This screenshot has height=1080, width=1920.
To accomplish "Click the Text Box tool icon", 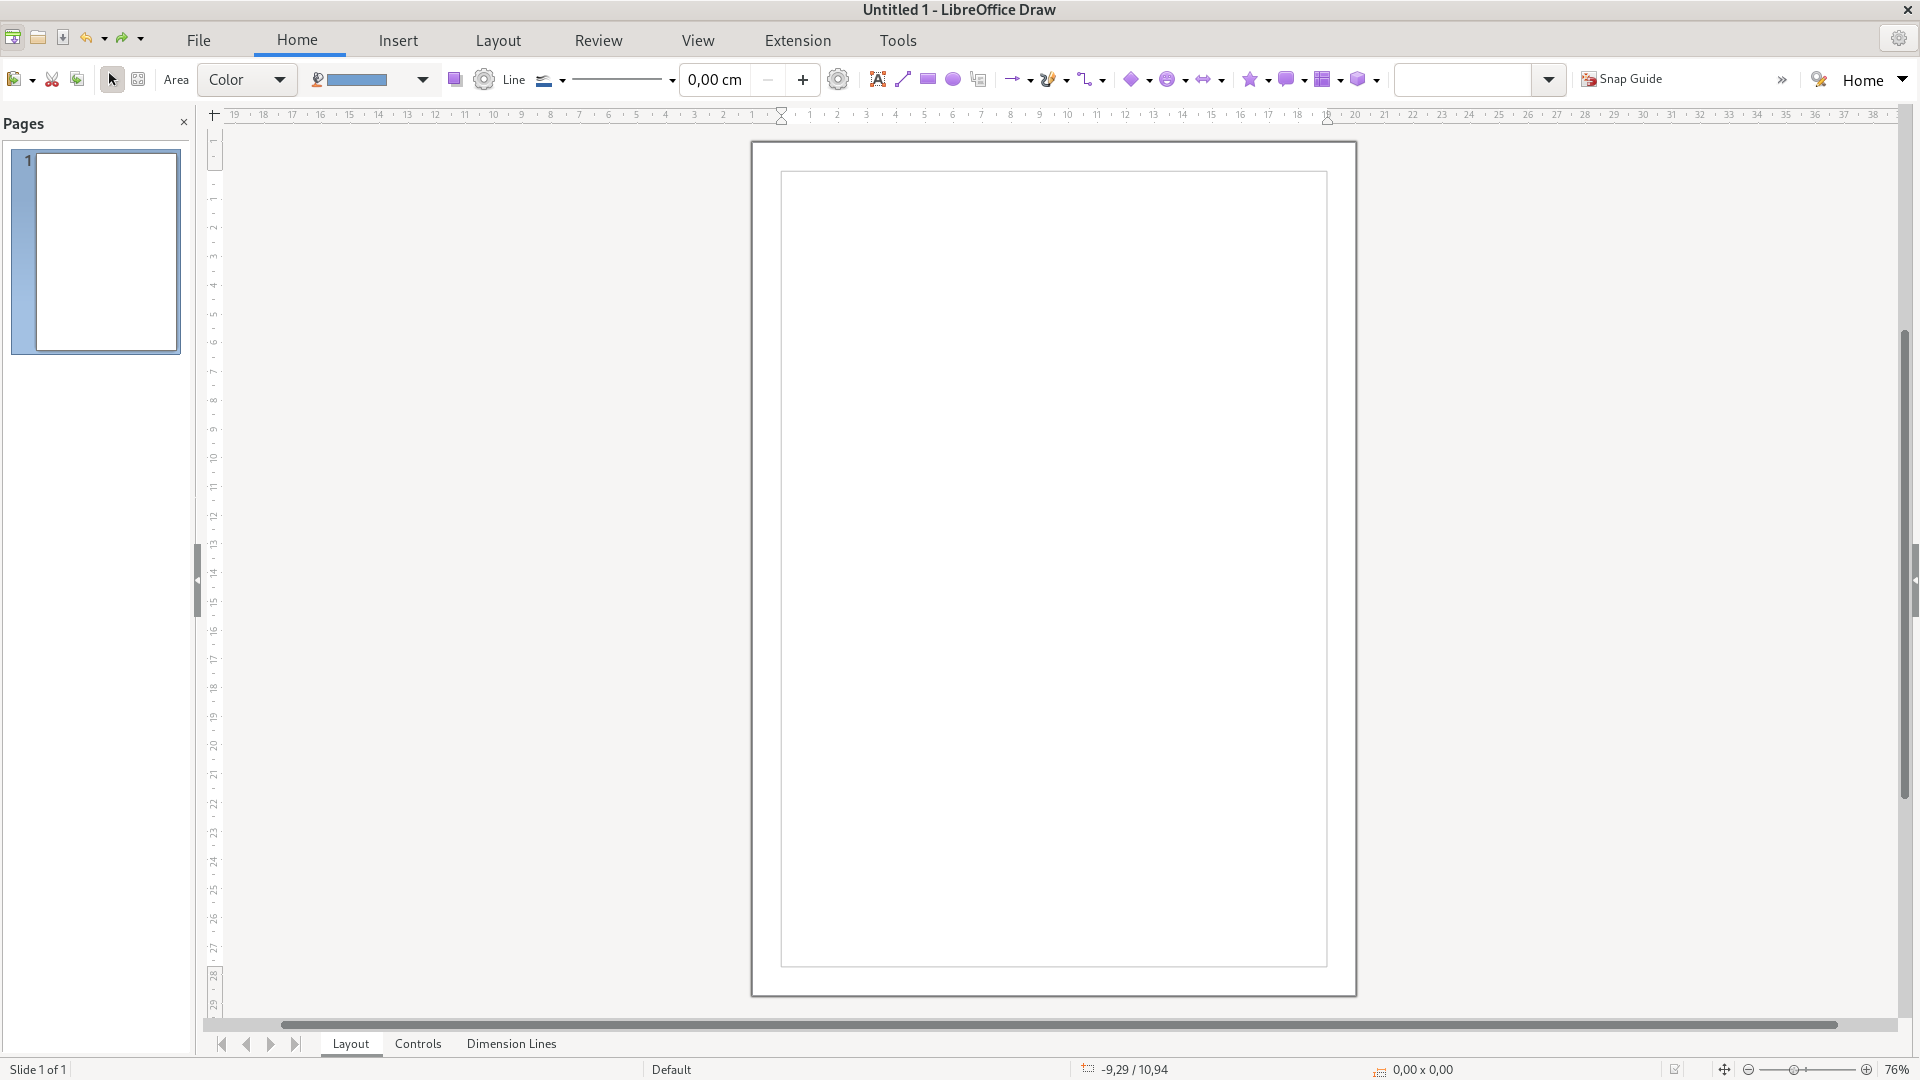I will (877, 79).
